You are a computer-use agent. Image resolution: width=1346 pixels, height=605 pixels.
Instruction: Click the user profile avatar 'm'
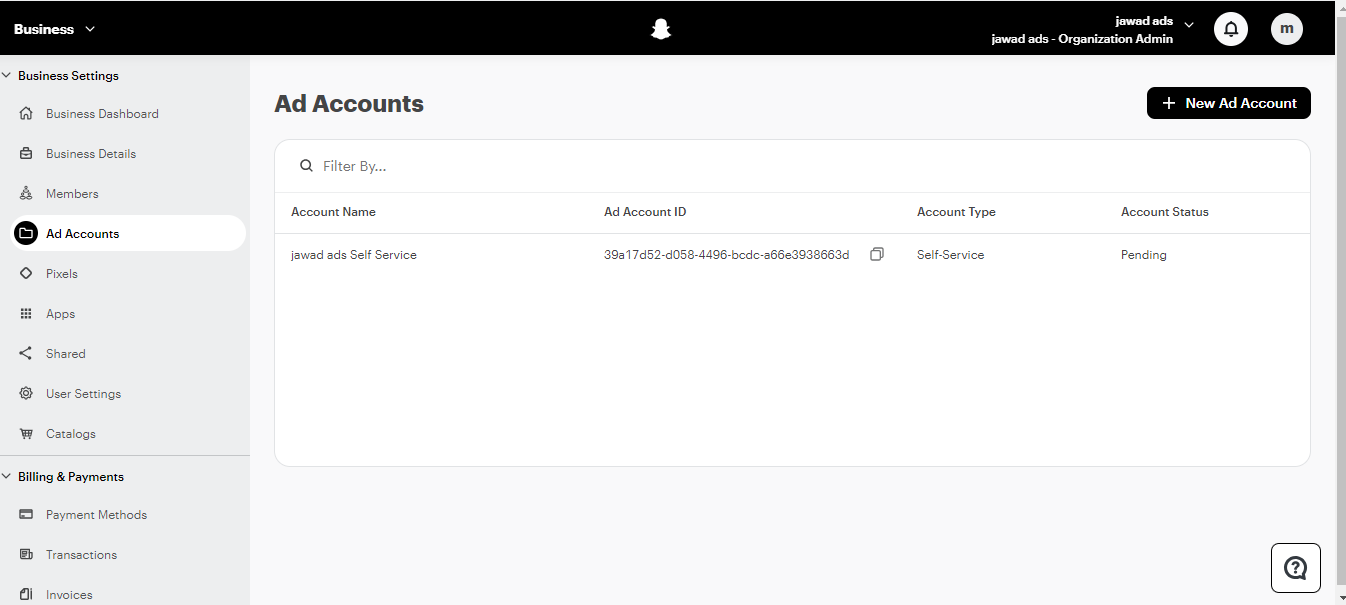(x=1287, y=29)
